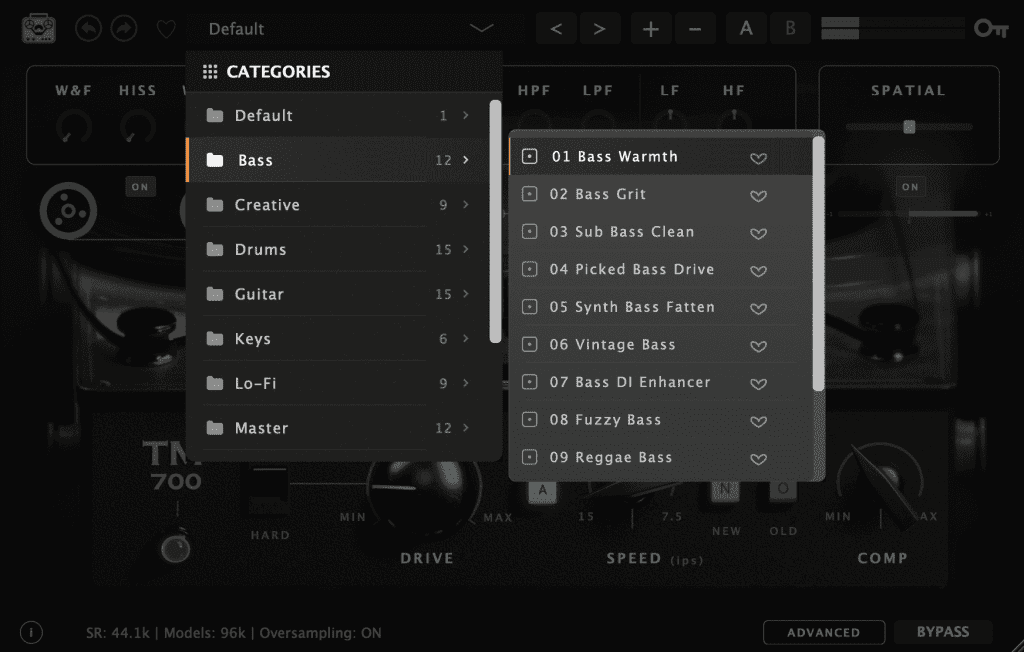Open the info icon in the bottom-left corner
Screen dimensions: 1024x652
click(31, 632)
